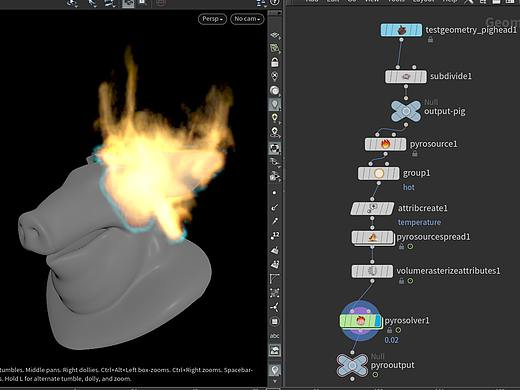Click the volumerasterizeattributes1 name label
Screen dimensions: 520x390
[x=448, y=271]
